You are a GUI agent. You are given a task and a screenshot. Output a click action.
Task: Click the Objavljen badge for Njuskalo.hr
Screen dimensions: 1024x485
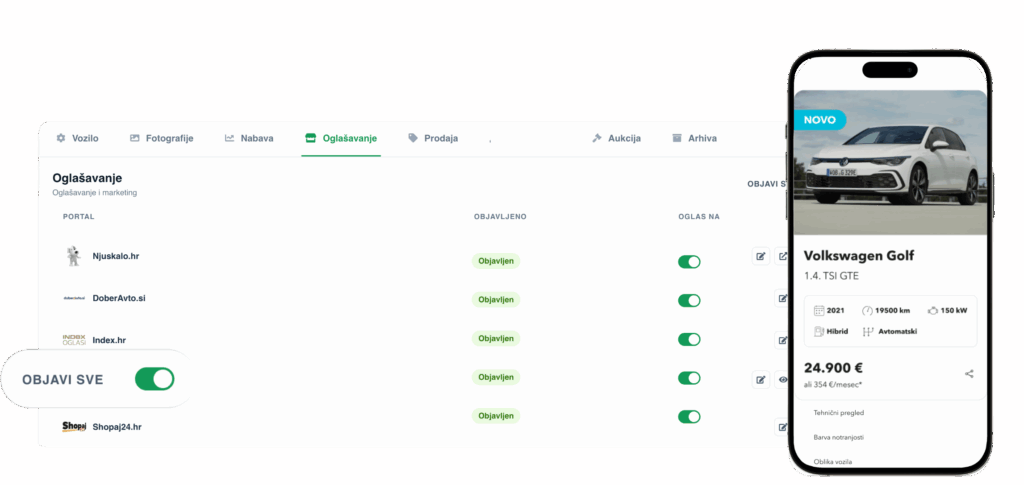point(496,261)
